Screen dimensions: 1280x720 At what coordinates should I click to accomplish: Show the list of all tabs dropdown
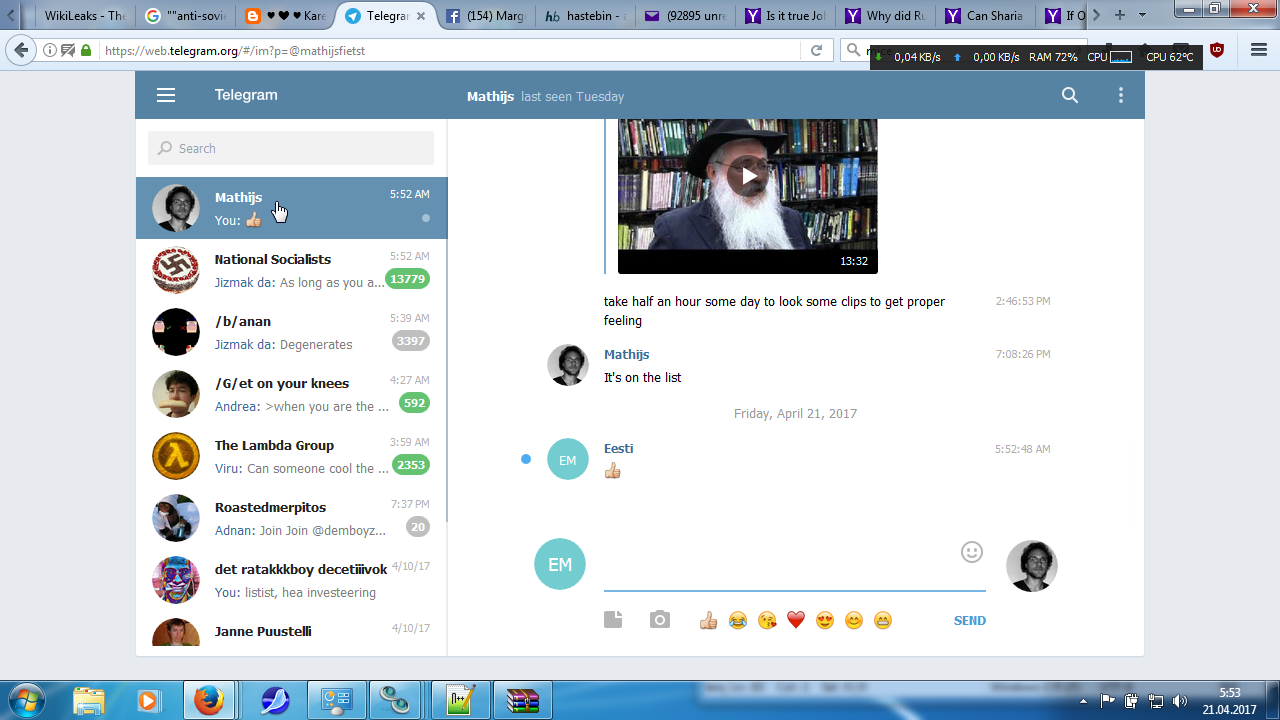click(1142, 15)
